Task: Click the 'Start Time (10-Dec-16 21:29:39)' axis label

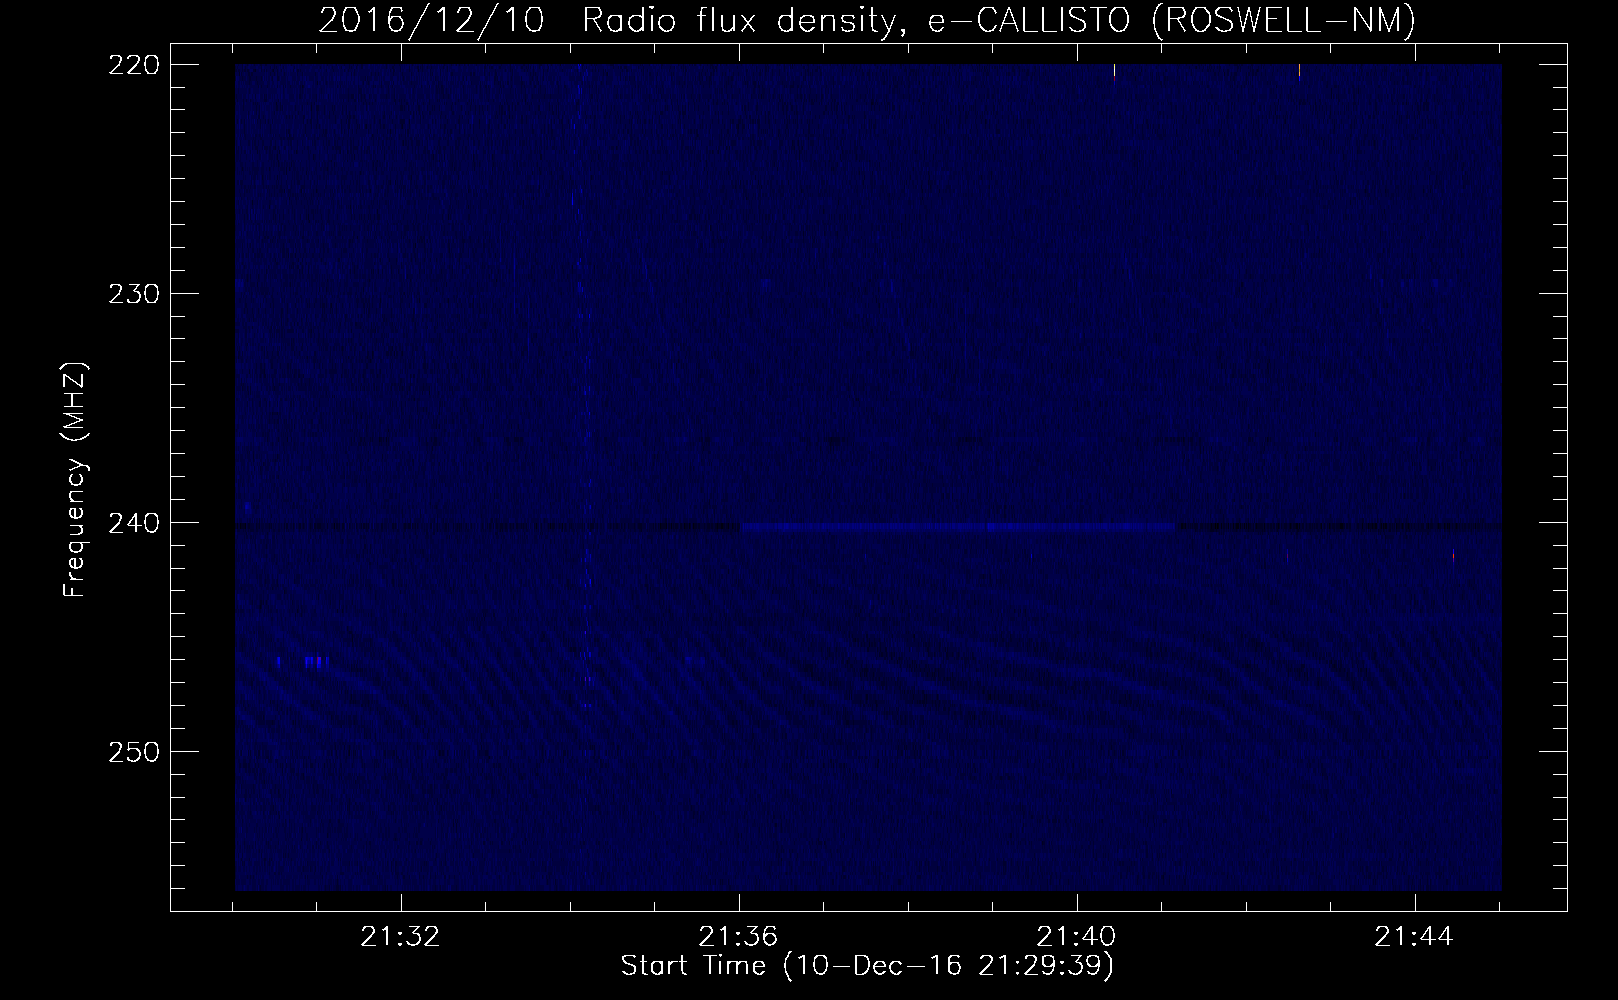Action: pyautogui.click(x=867, y=966)
